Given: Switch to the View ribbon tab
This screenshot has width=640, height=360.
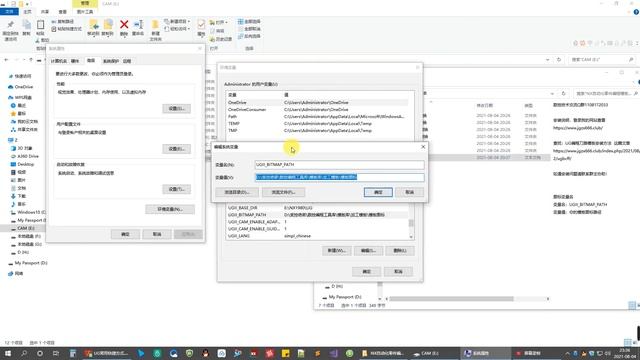Looking at the screenshot, I should pyautogui.click(x=62, y=11).
